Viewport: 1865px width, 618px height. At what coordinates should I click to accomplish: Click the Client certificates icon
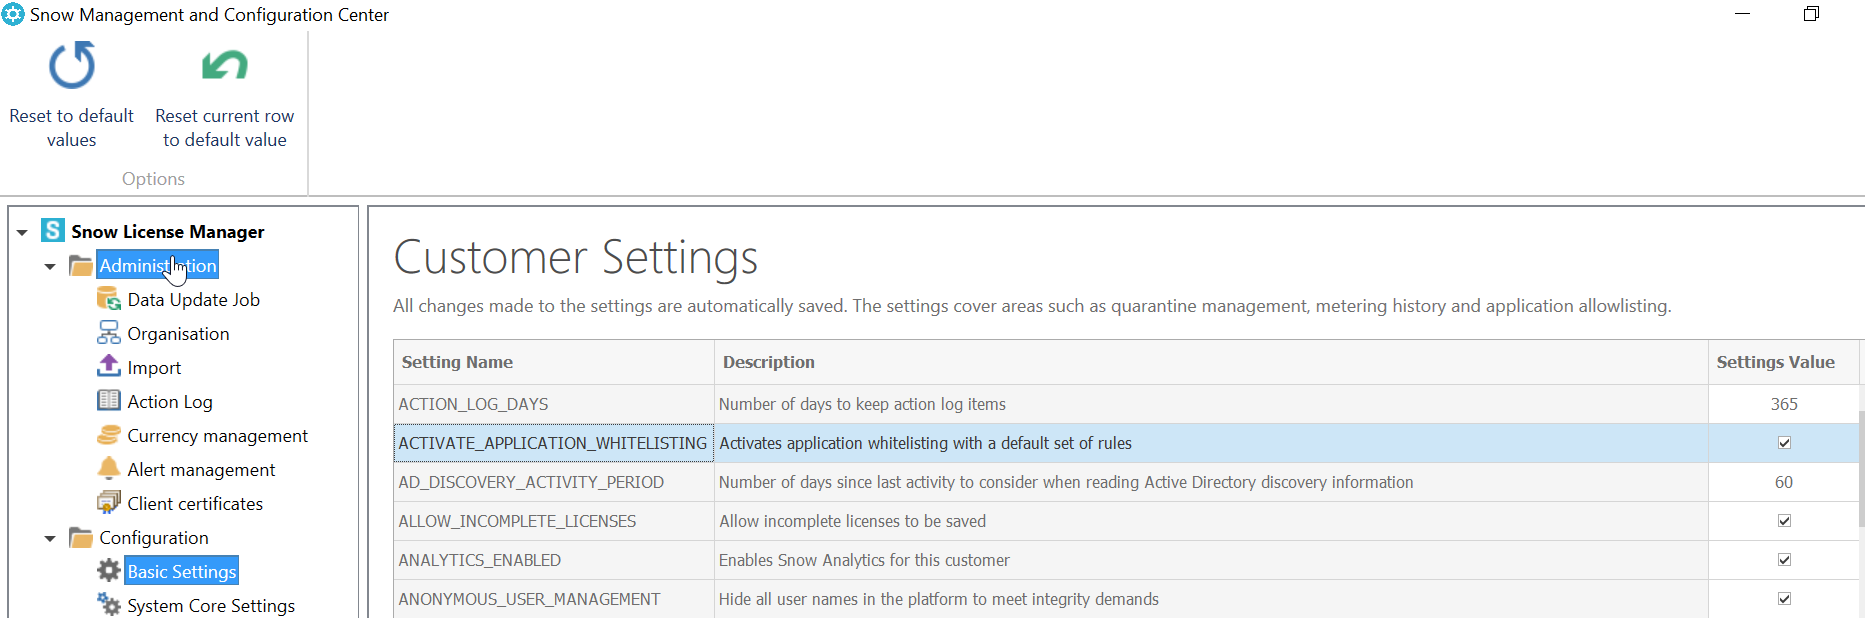point(109,503)
